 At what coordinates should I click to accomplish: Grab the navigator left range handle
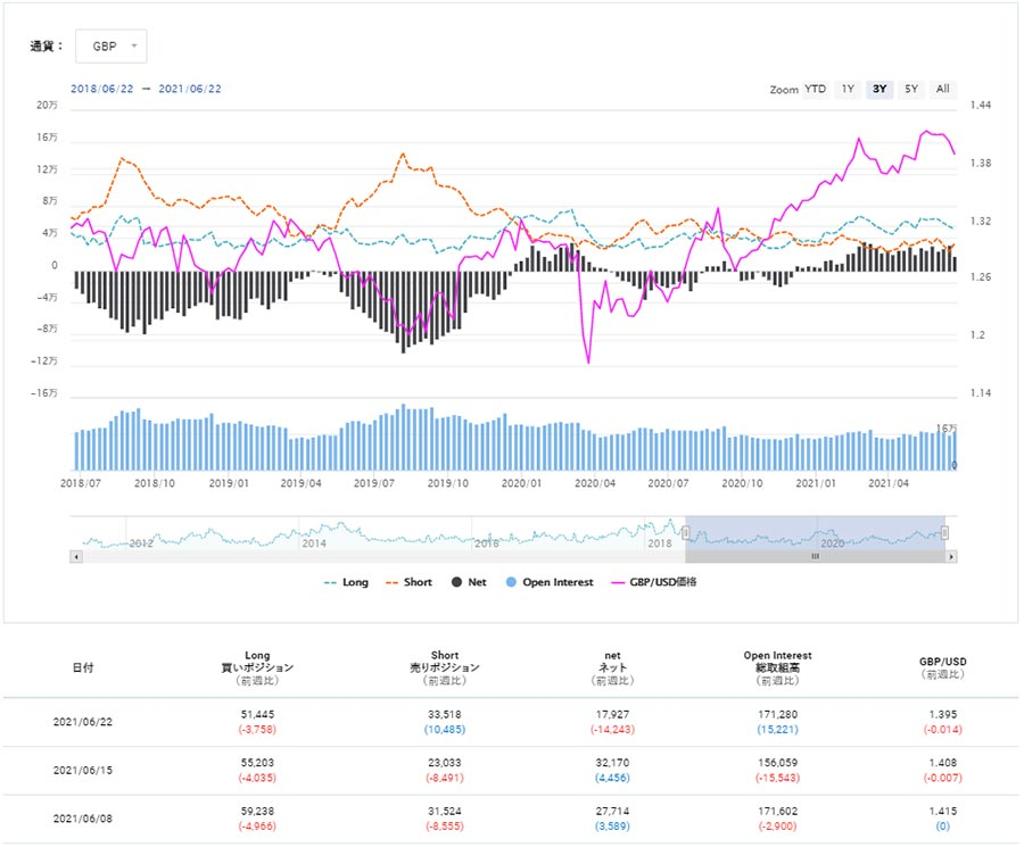[685, 533]
